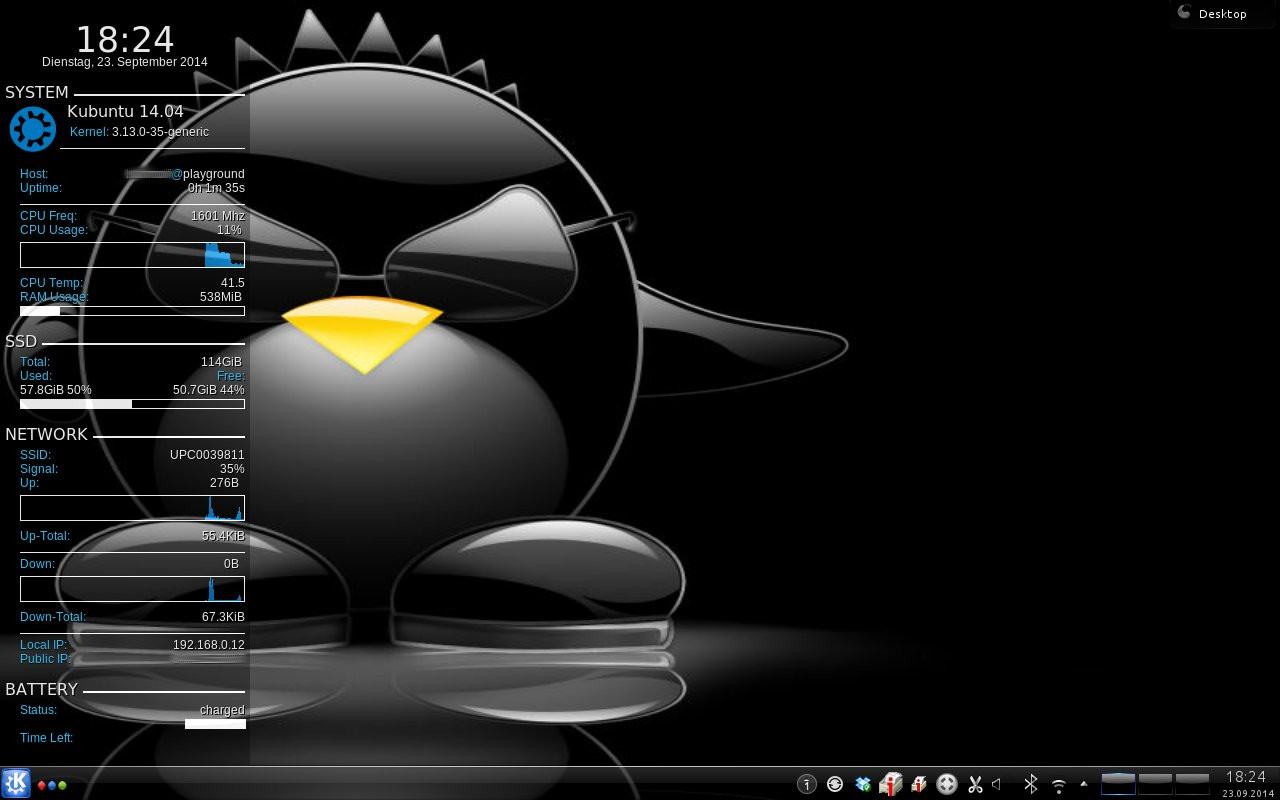Switch to the second virtual desktop in pager
Image resolution: width=1280 pixels, height=800 pixels.
coord(1155,783)
